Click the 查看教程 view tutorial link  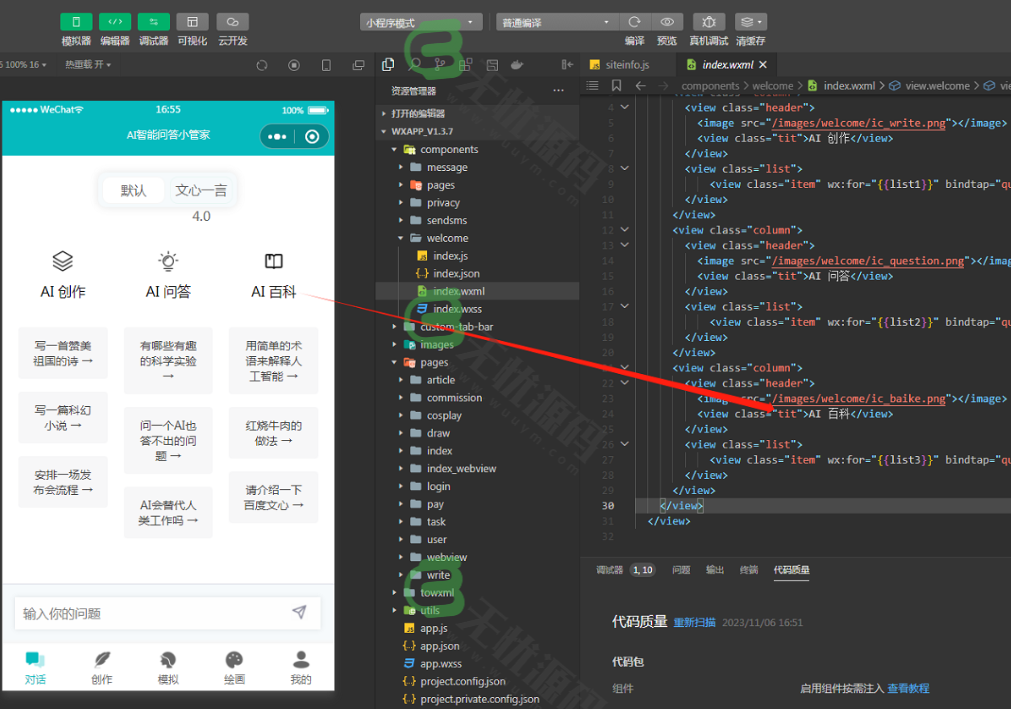(x=908, y=688)
